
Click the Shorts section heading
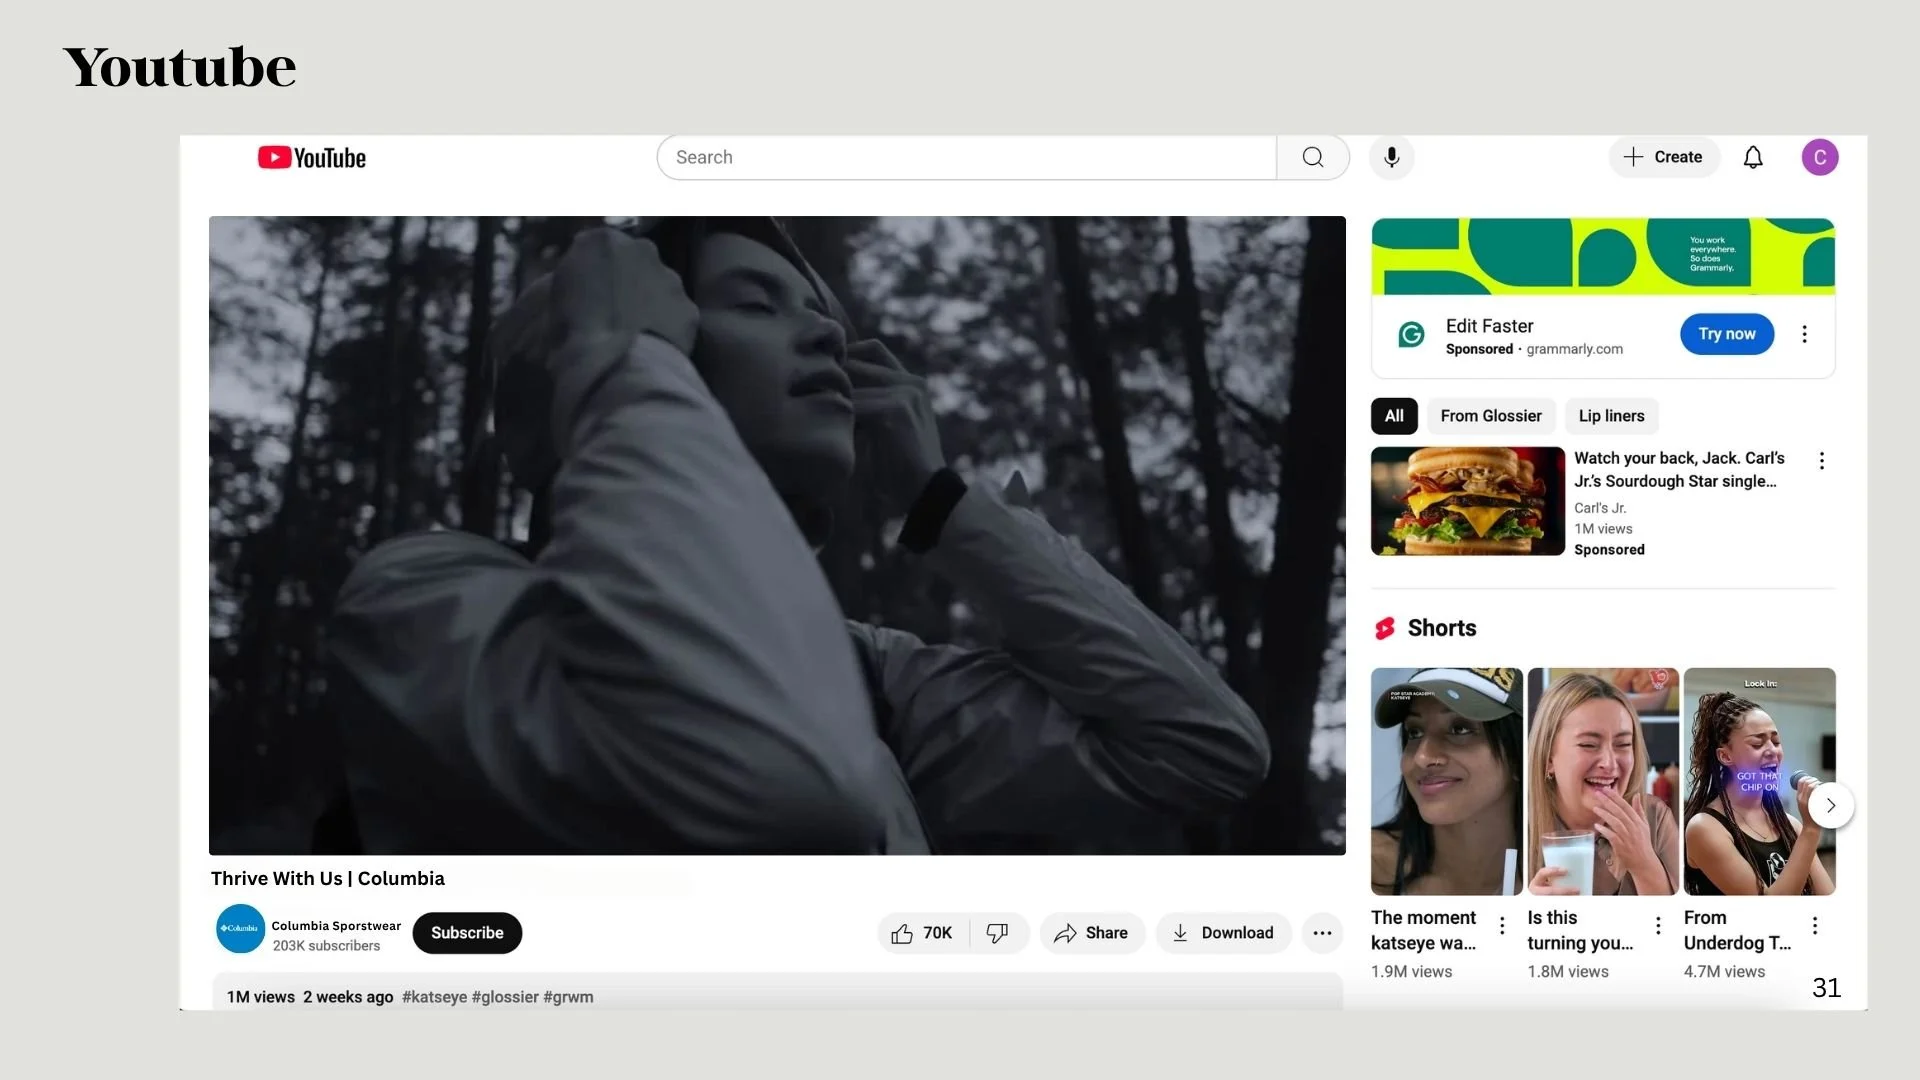coord(1442,628)
